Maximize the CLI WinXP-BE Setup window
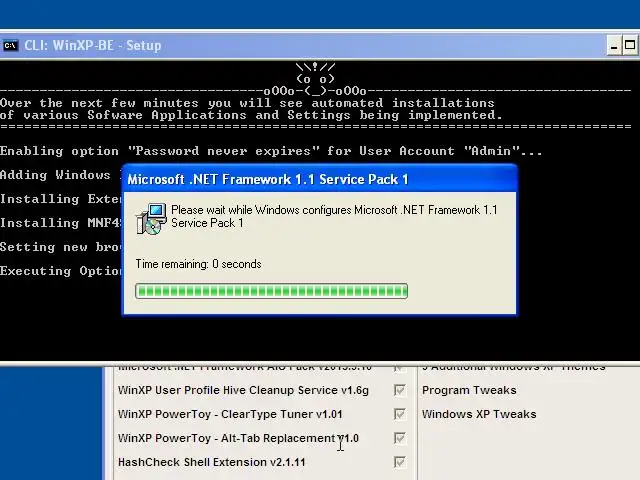640x480 pixels. coord(630,46)
